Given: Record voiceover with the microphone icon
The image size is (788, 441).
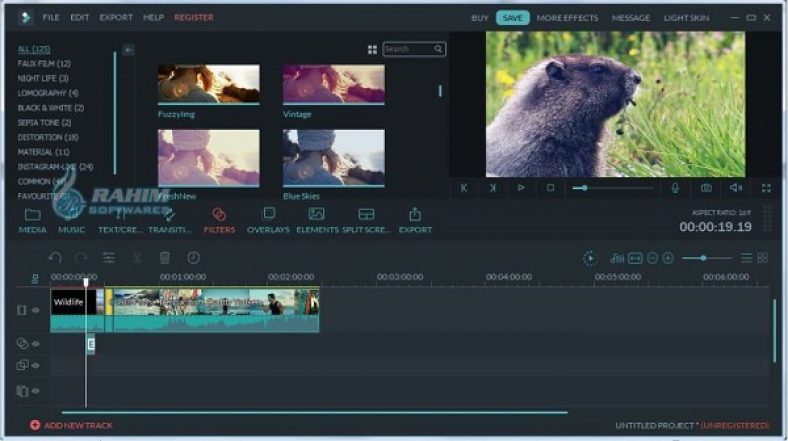Looking at the screenshot, I should point(675,187).
